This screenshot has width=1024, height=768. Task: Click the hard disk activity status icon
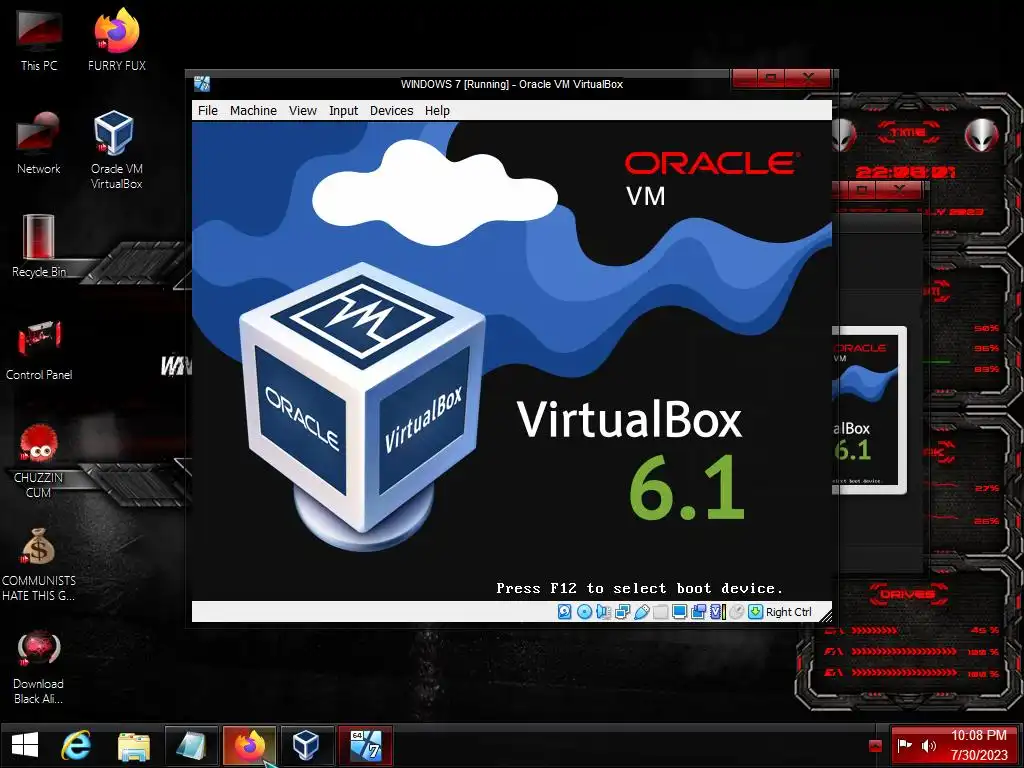(565, 612)
